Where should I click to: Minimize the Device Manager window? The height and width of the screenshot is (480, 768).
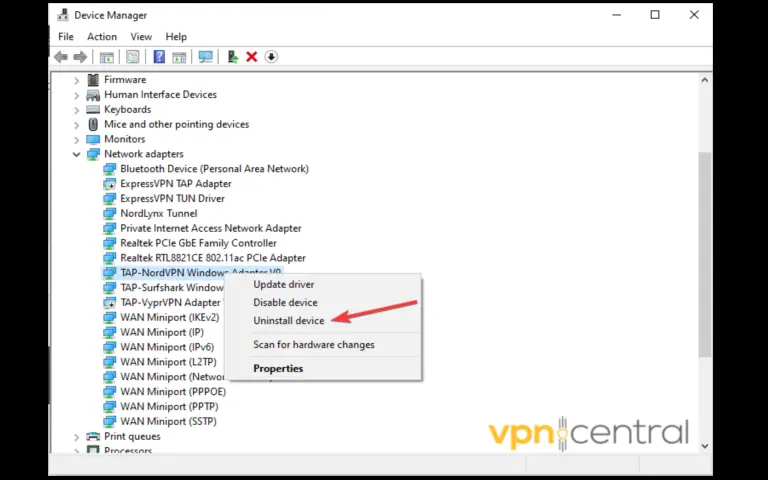(x=617, y=15)
